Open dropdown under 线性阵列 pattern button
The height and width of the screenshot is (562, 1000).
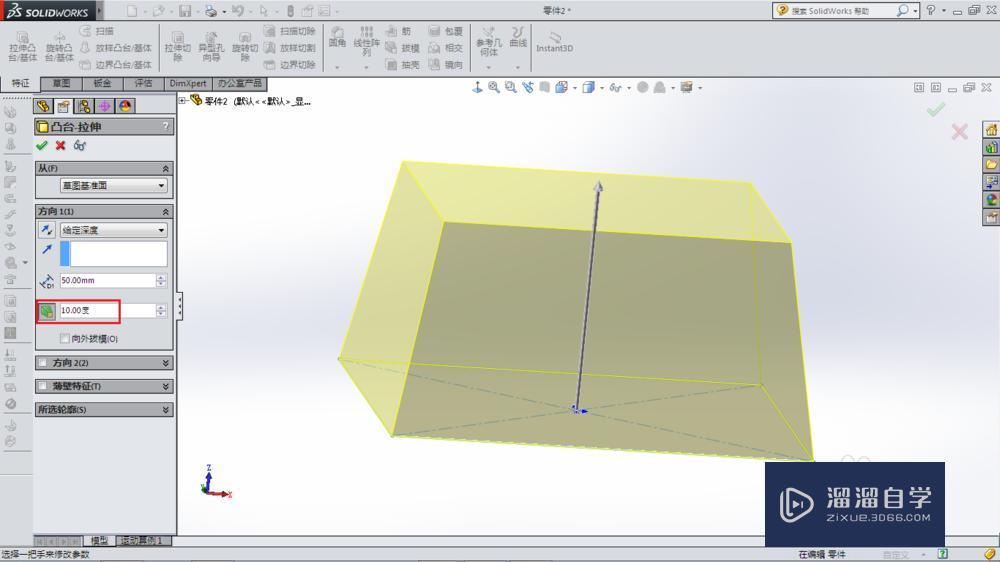pyautogui.click(x=366, y=66)
